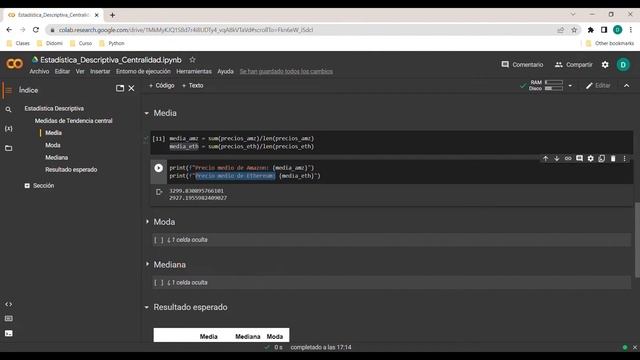Open more cell actions menu

coord(624,158)
